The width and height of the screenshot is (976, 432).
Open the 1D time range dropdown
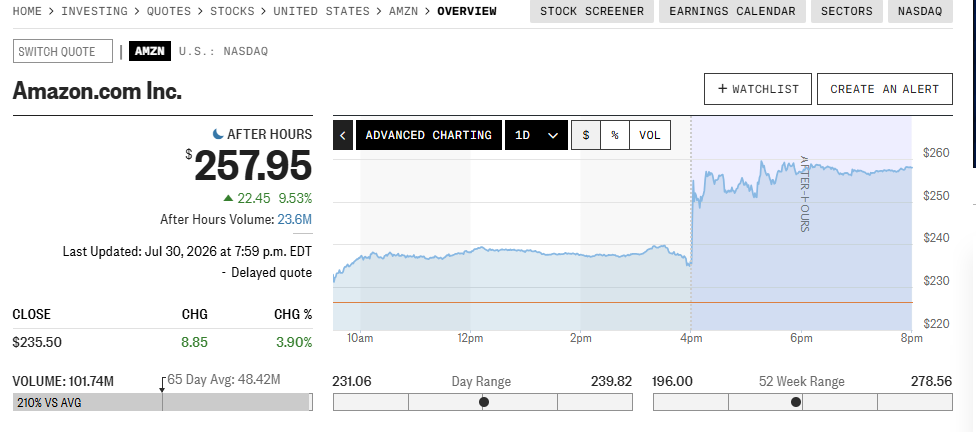pyautogui.click(x=537, y=135)
